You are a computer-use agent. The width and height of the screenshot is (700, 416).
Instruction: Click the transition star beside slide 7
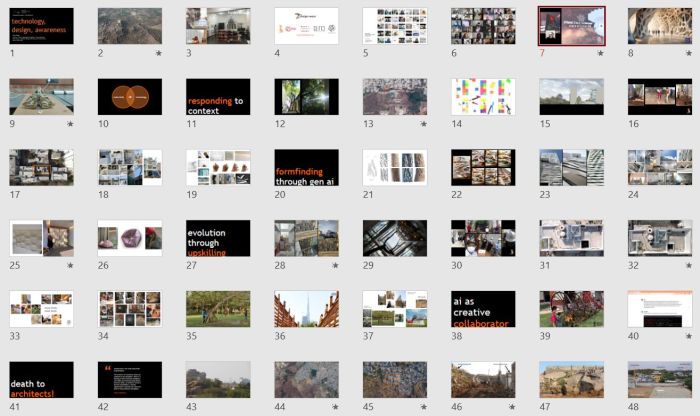(599, 54)
